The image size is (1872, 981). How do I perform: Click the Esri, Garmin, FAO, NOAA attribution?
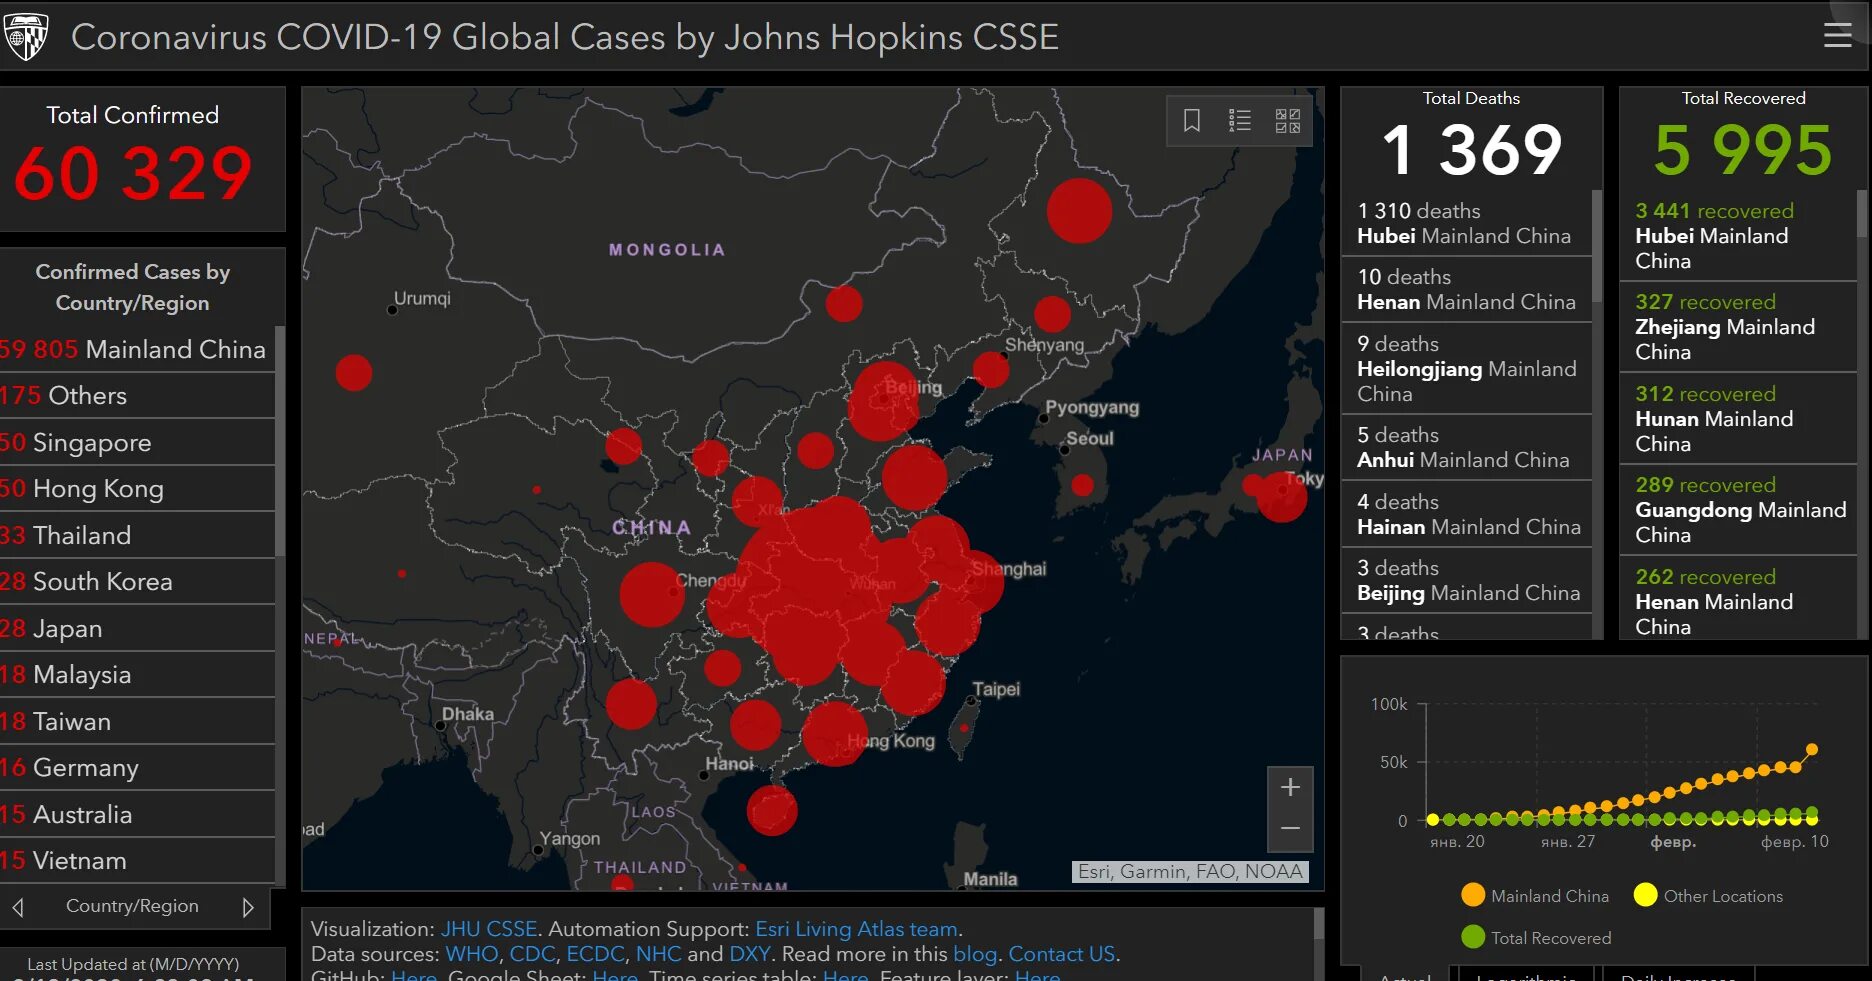coord(1190,871)
